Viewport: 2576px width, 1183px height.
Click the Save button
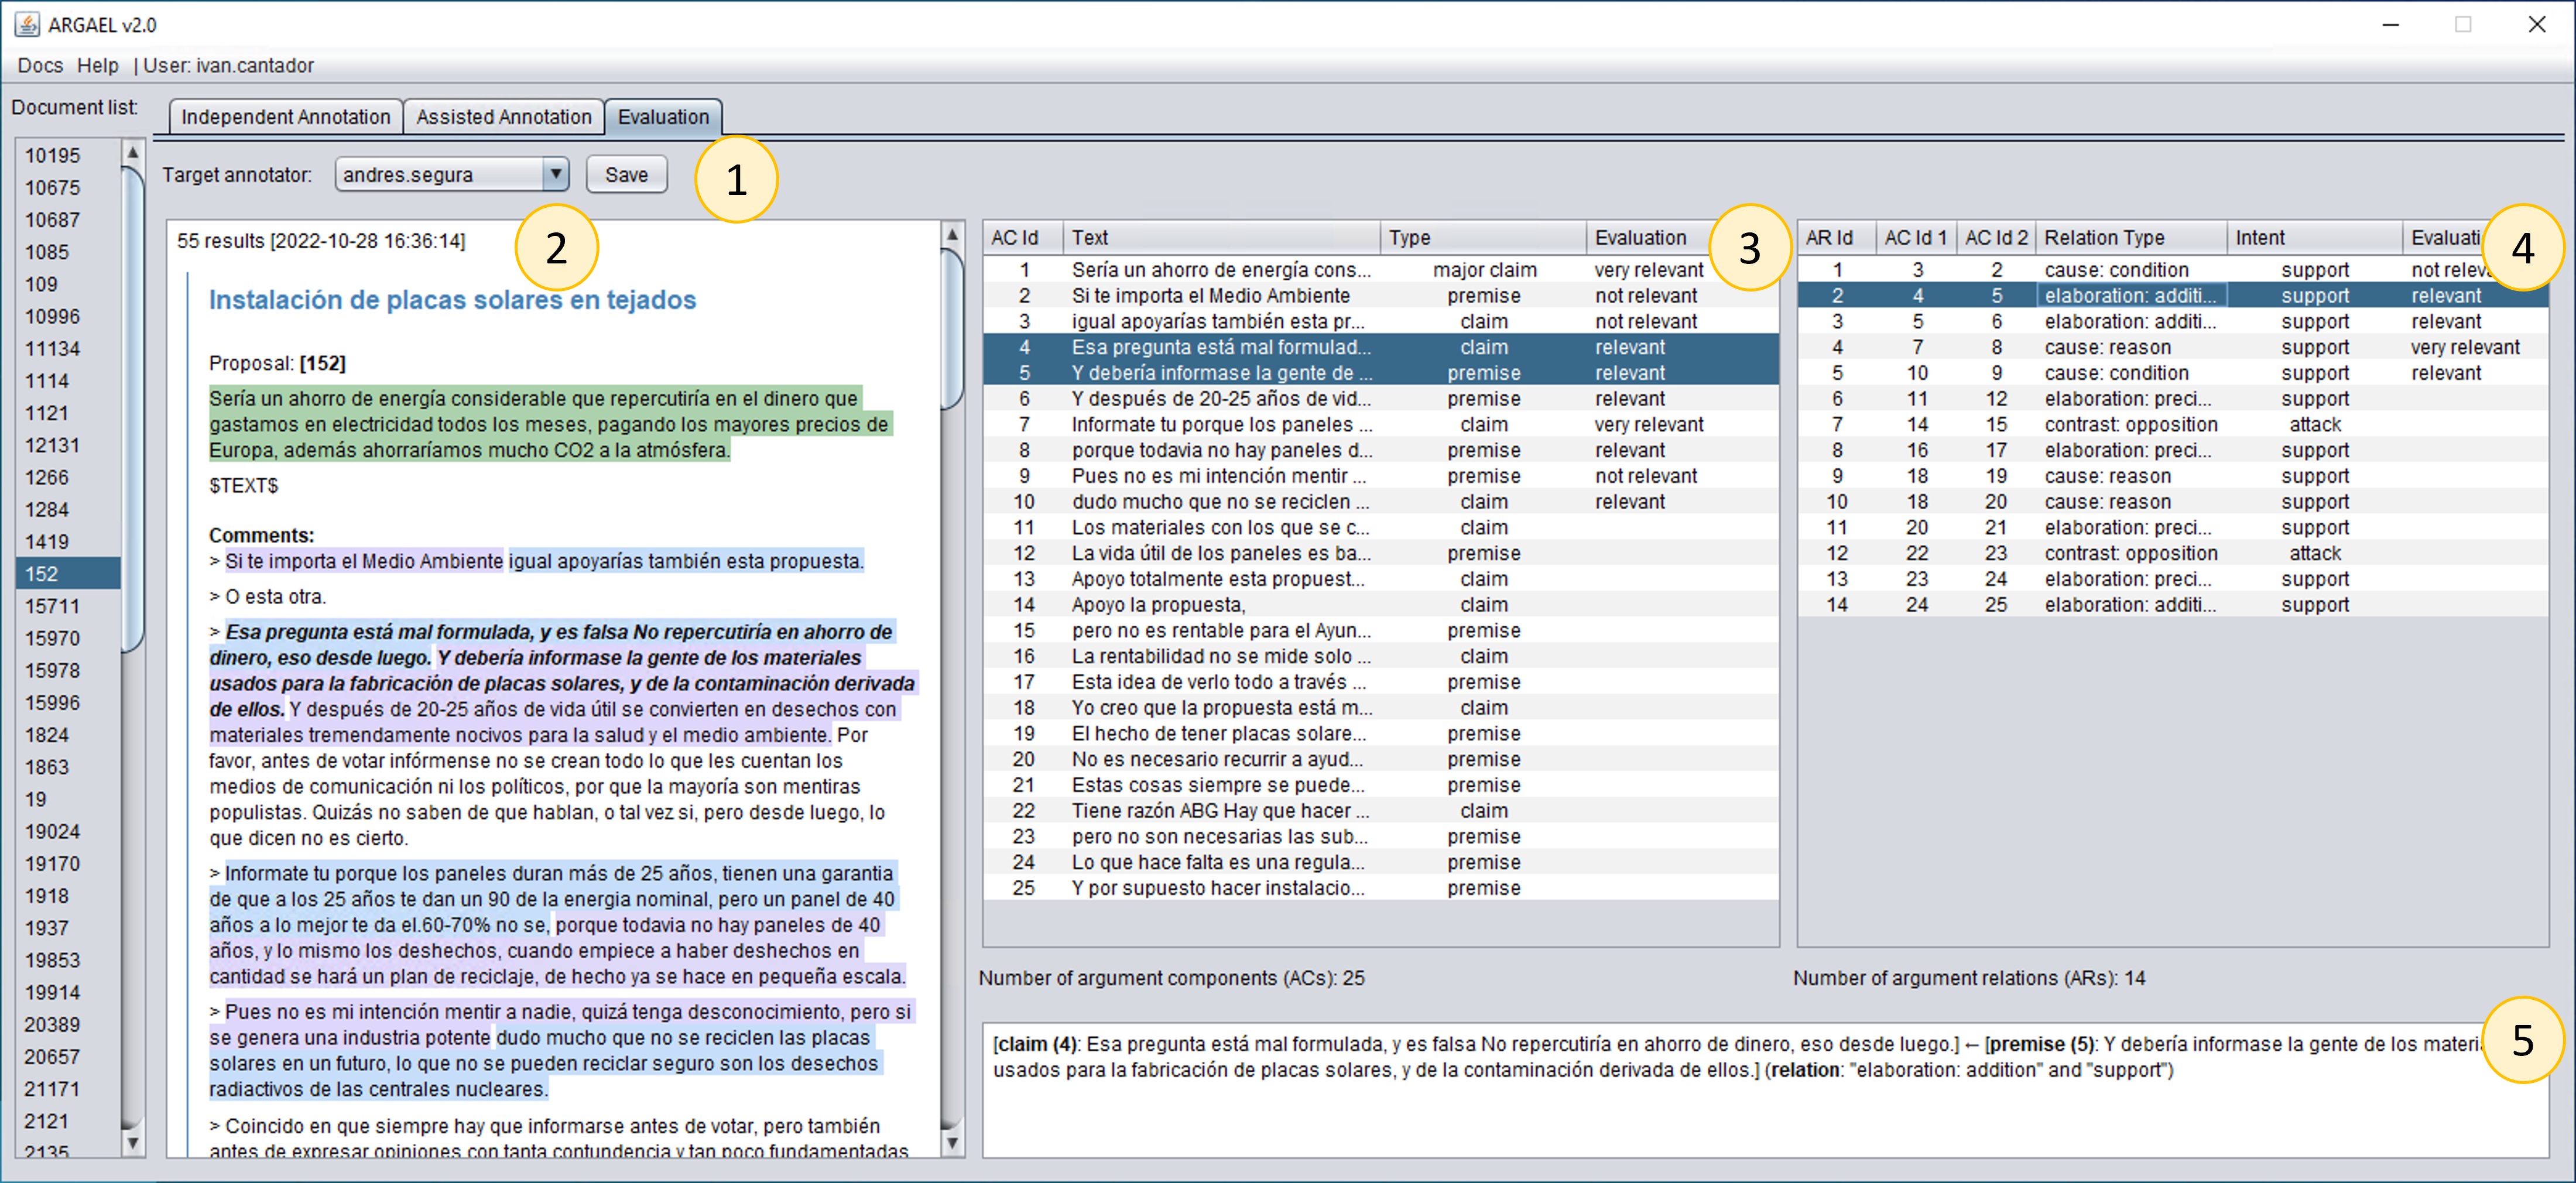click(x=626, y=174)
